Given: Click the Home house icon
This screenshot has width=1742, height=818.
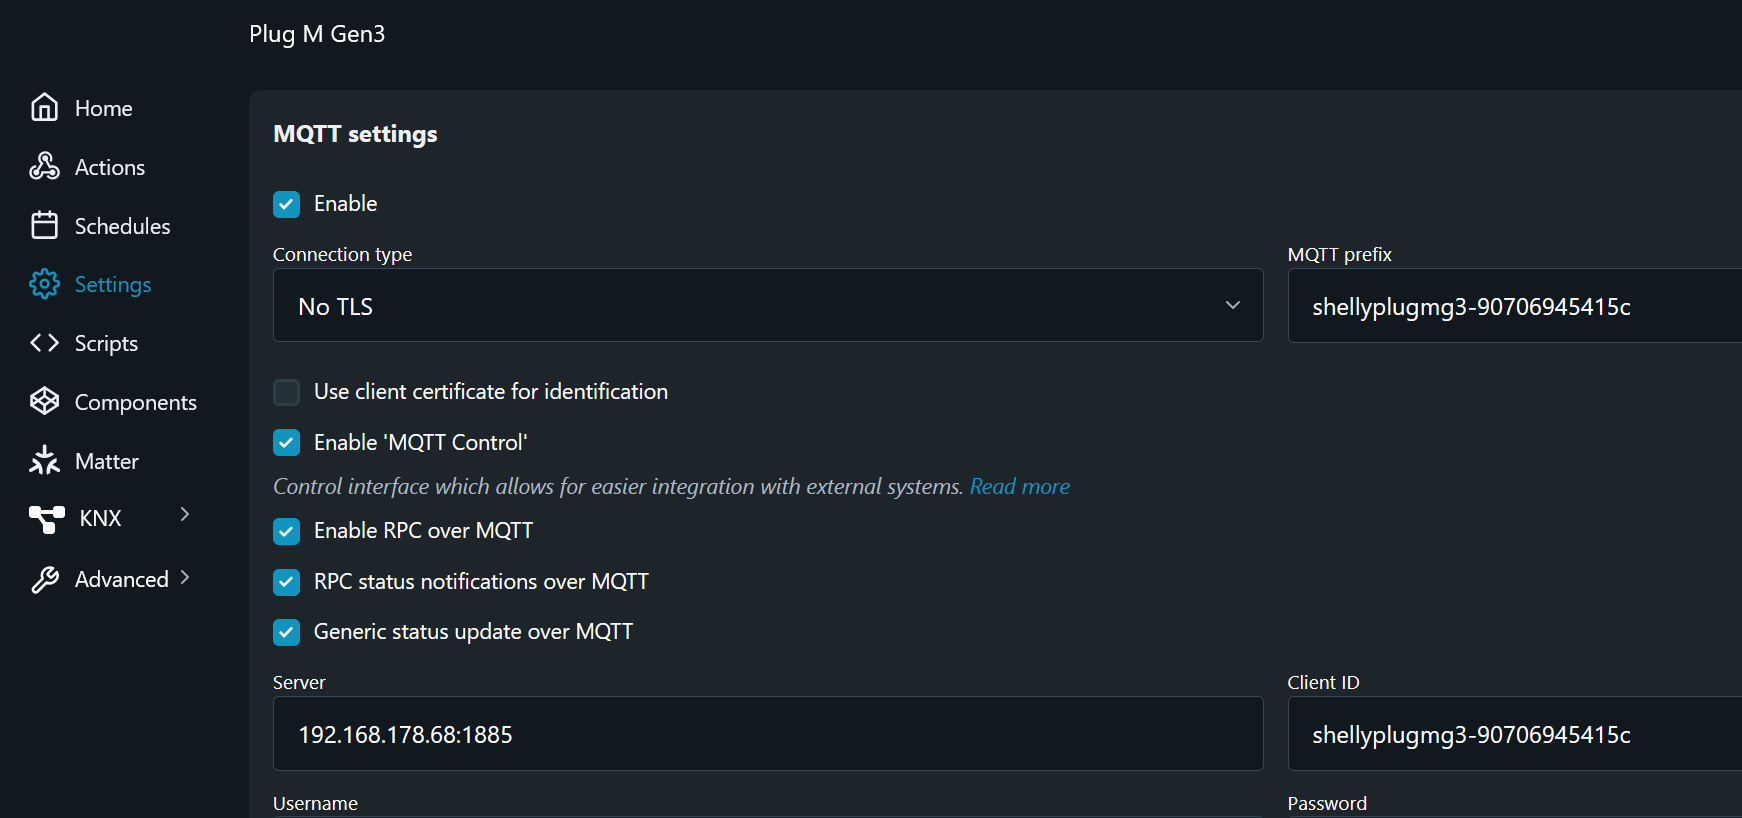Looking at the screenshot, I should click(x=44, y=107).
